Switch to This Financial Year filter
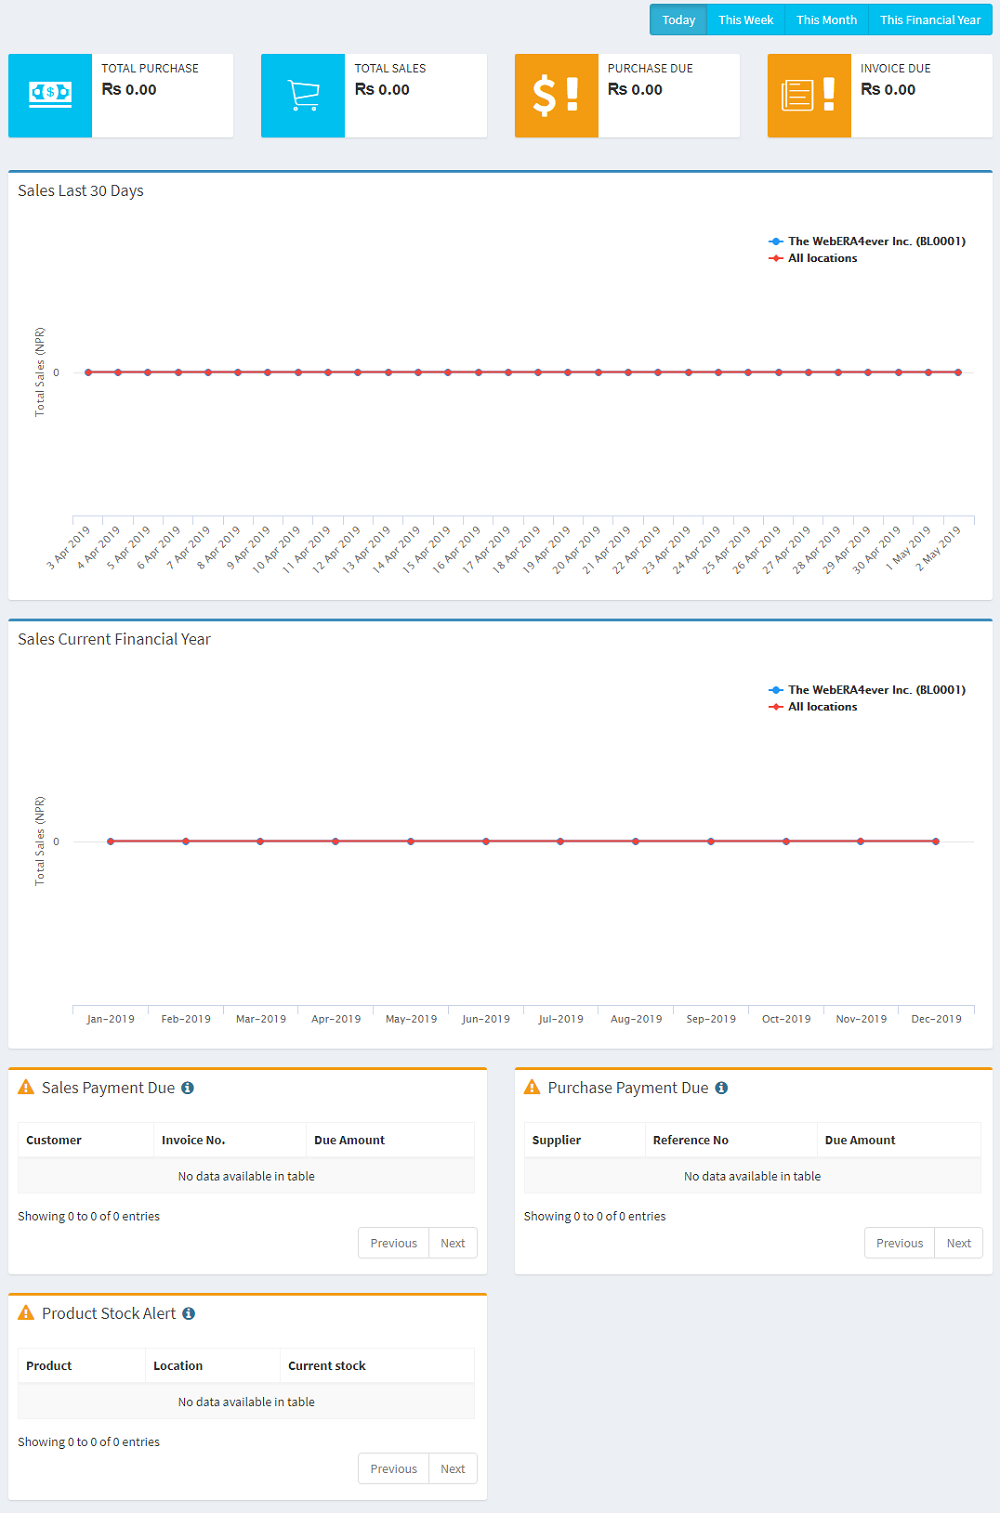Screen dimensions: 1000x1513 (930, 20)
